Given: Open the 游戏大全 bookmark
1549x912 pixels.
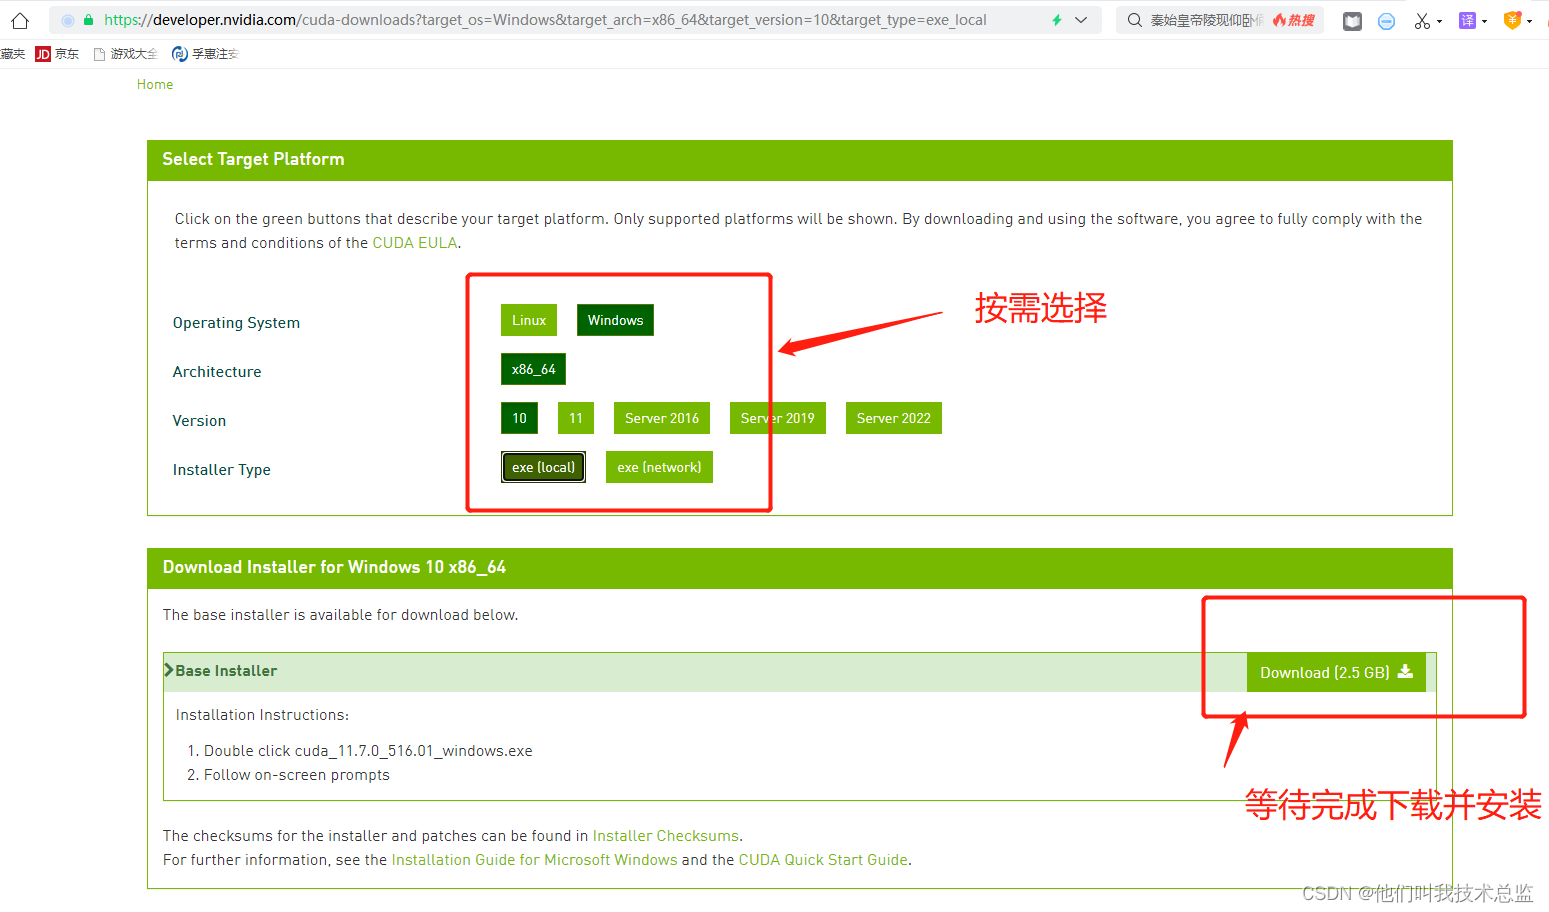Looking at the screenshot, I should pos(125,54).
